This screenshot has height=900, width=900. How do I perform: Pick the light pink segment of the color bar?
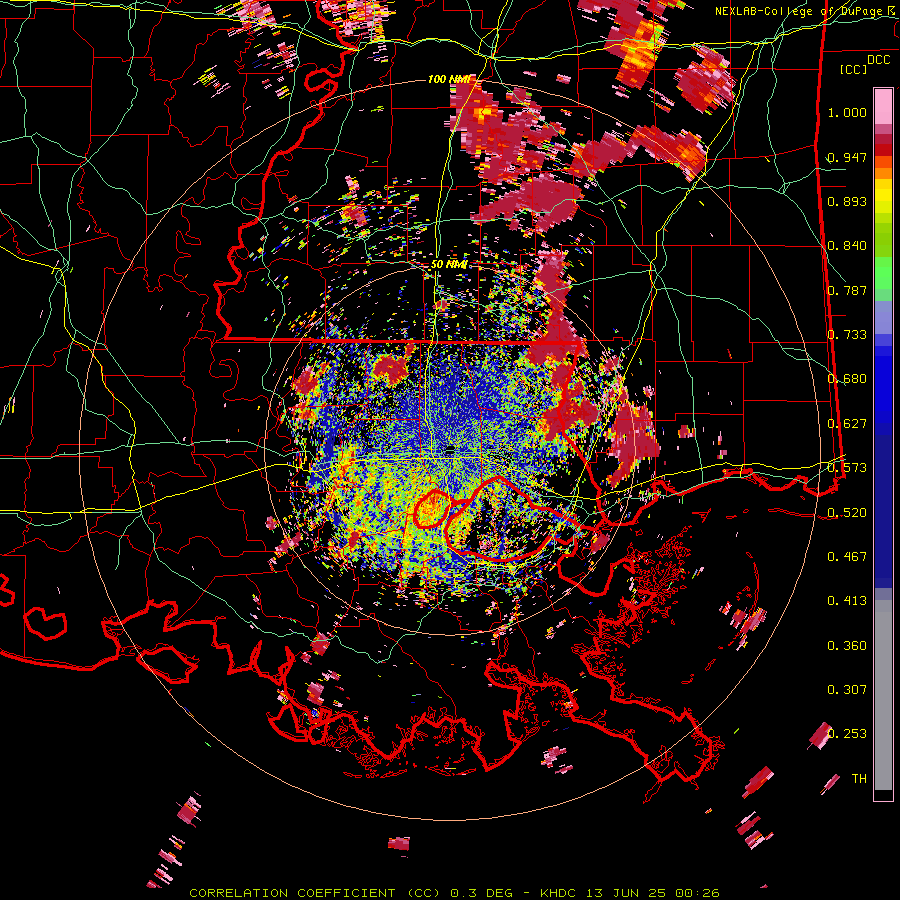tap(883, 106)
